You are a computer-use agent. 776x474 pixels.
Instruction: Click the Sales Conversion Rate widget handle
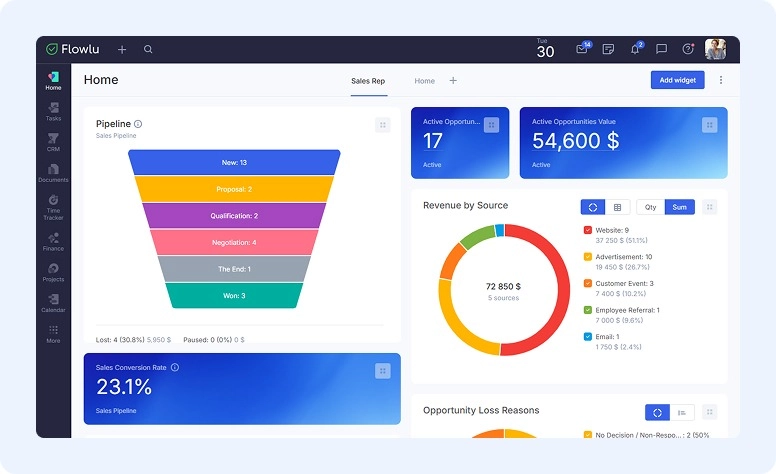point(383,371)
